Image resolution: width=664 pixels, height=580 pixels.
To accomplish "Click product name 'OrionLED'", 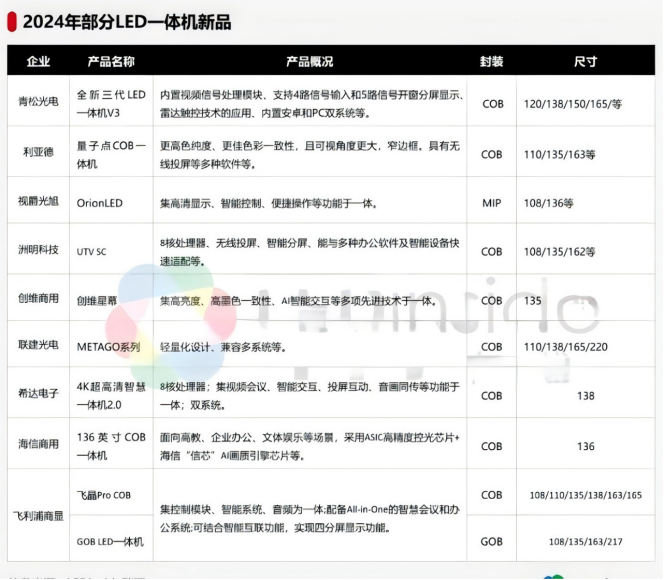I will coord(100,203).
